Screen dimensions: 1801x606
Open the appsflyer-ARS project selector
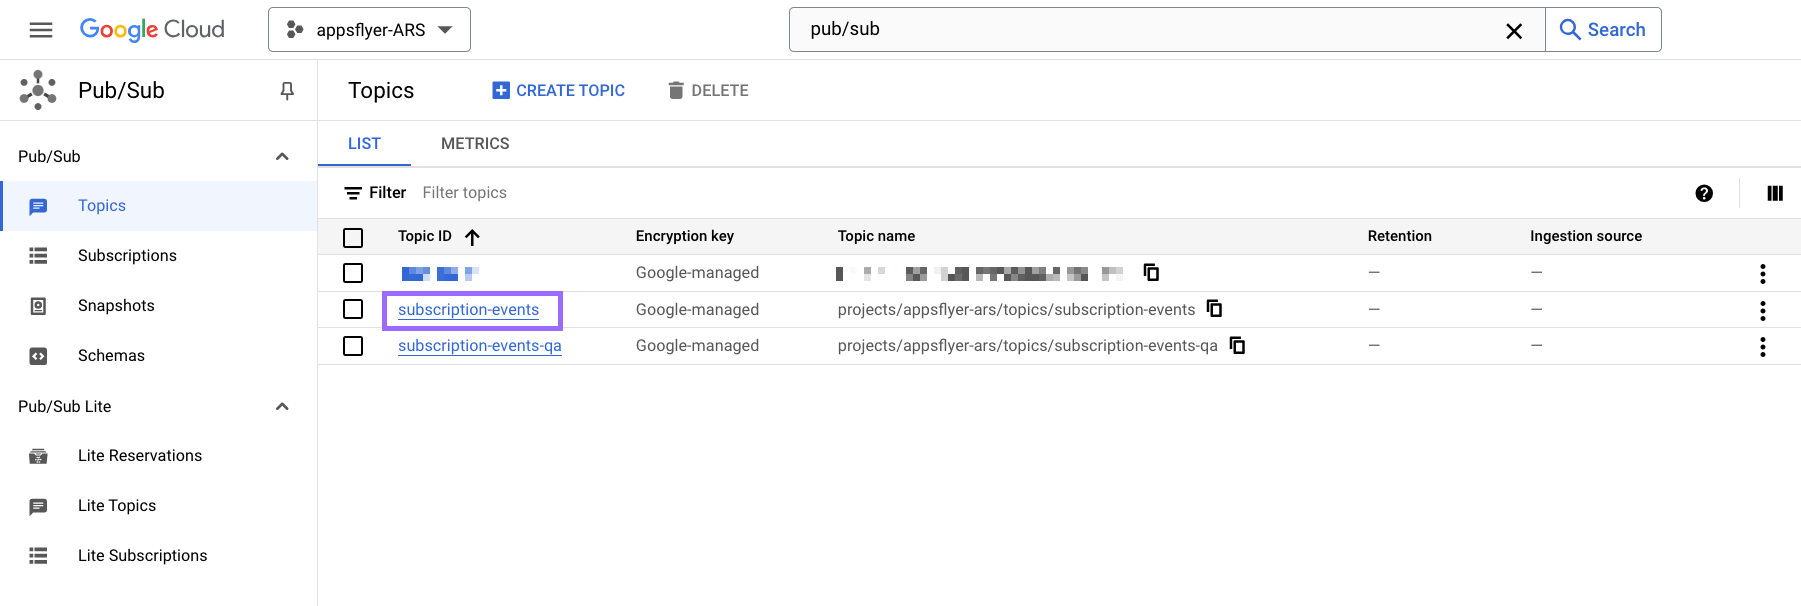click(369, 30)
